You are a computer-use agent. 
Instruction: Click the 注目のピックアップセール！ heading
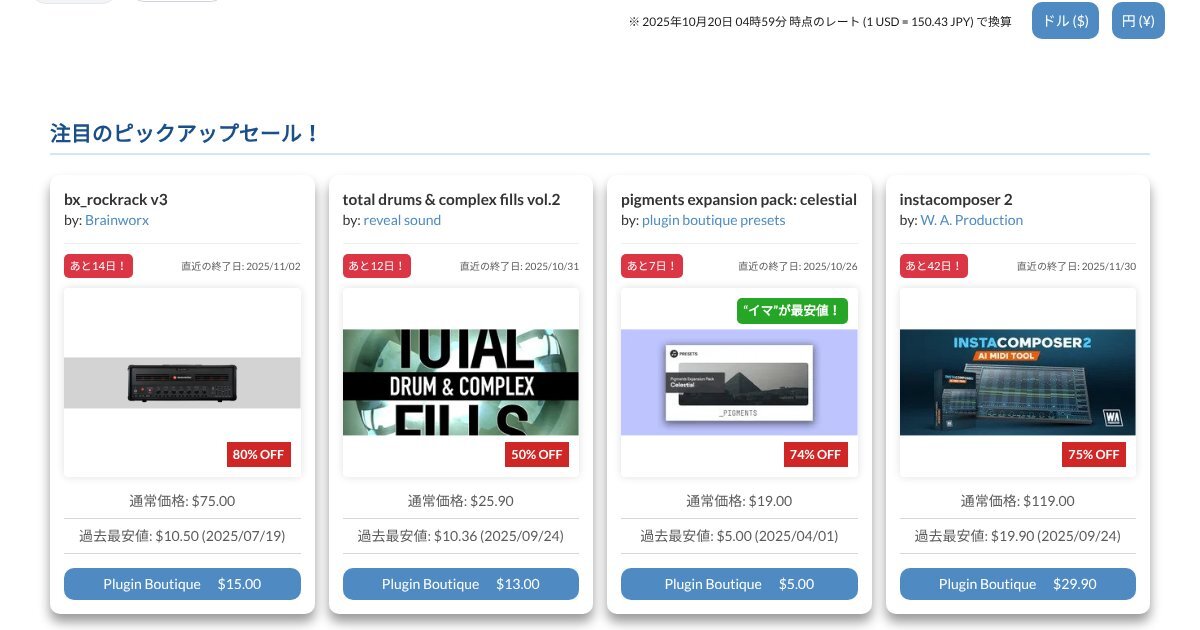(185, 132)
